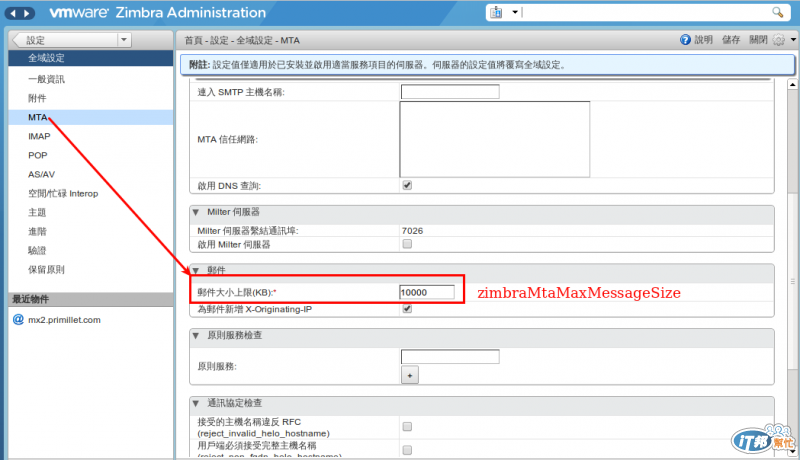
Task: Click the 關閉 close button
Action: (x=758, y=40)
